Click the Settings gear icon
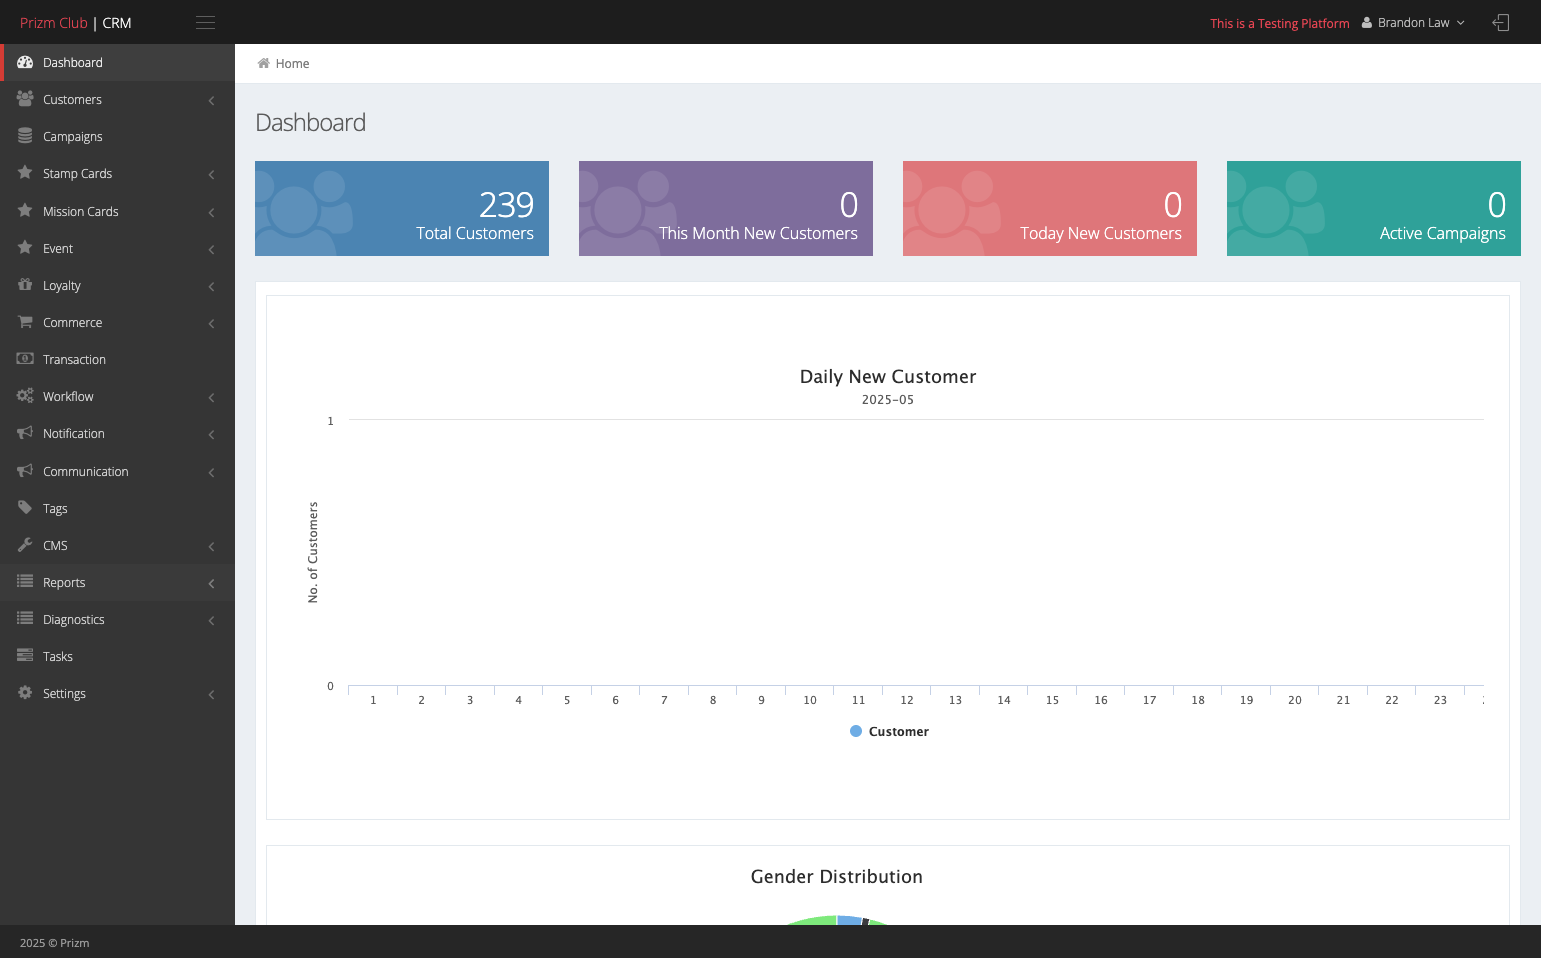The image size is (1541, 958). click(25, 693)
